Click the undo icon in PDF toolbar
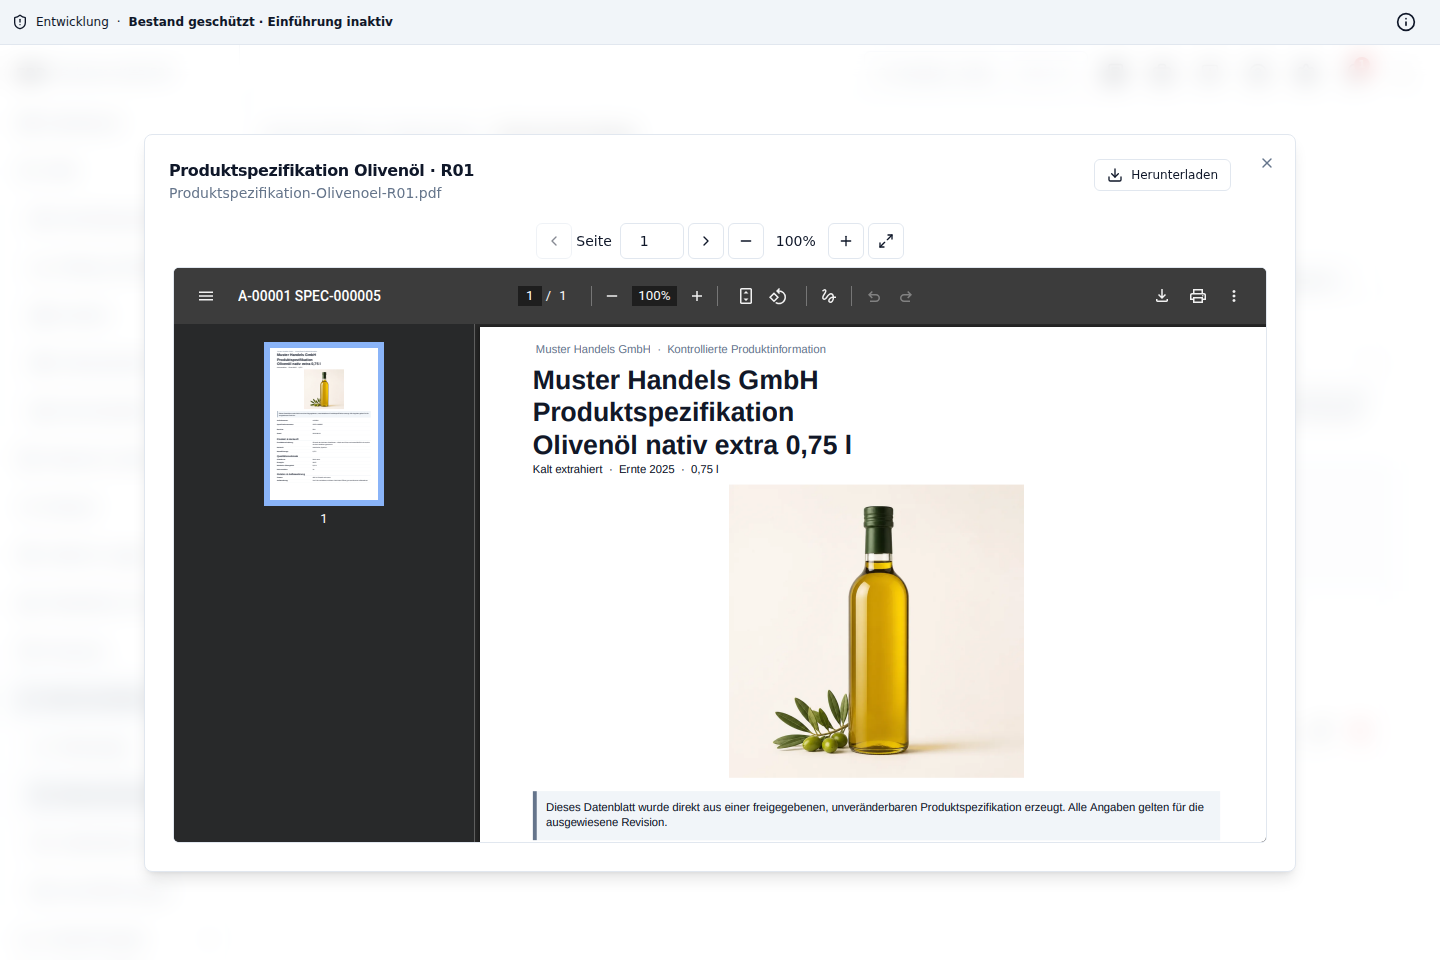The width and height of the screenshot is (1440, 960). [x=874, y=296]
